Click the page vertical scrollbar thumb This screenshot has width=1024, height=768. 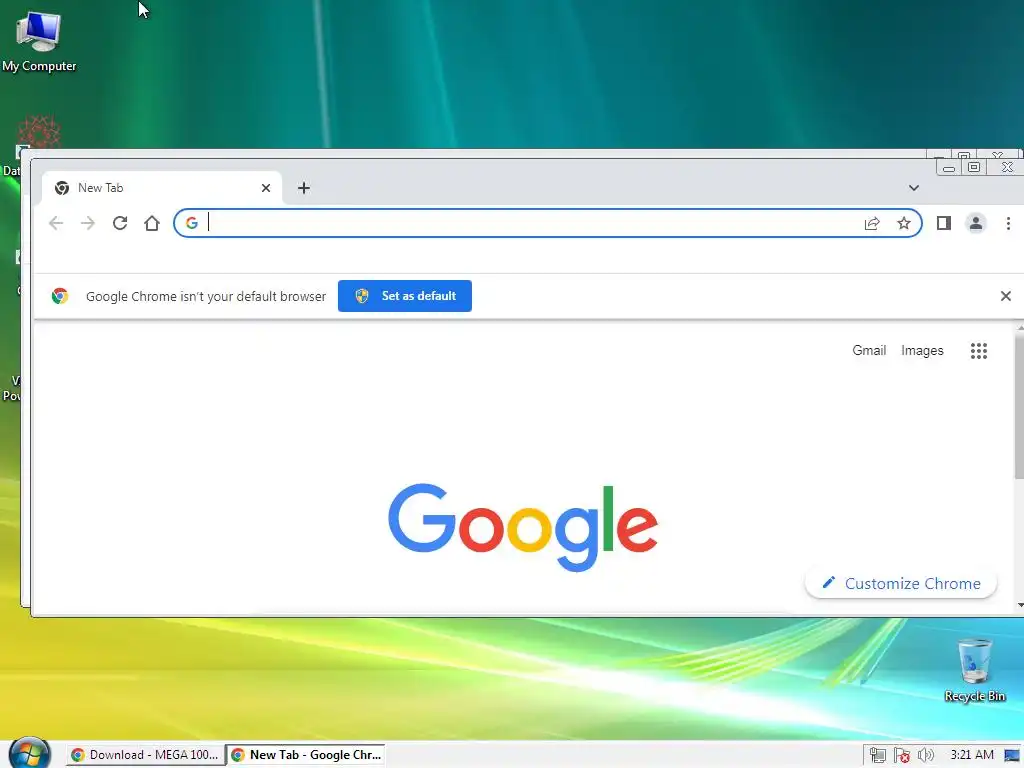pos(1019,406)
